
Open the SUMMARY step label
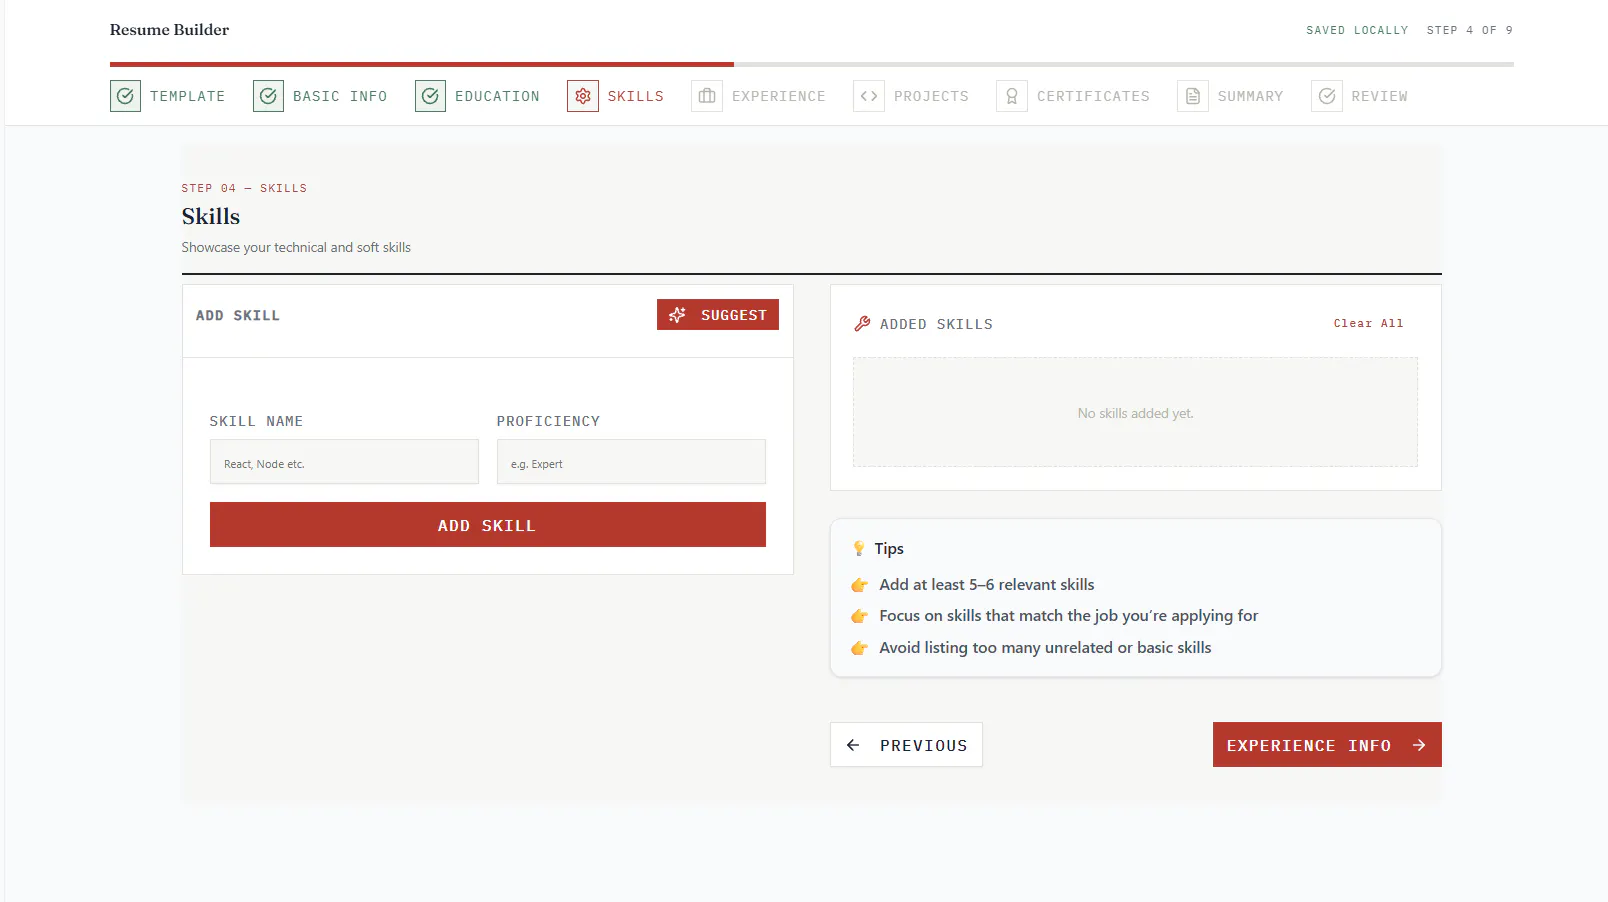click(1250, 96)
